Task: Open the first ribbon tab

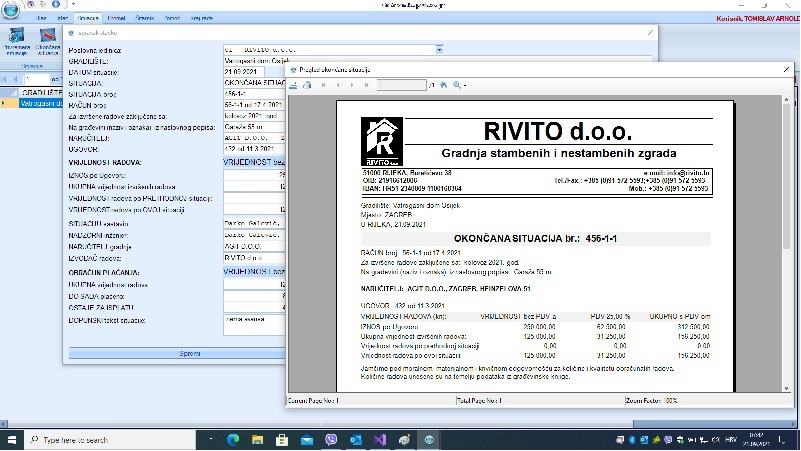Action: coord(41,18)
